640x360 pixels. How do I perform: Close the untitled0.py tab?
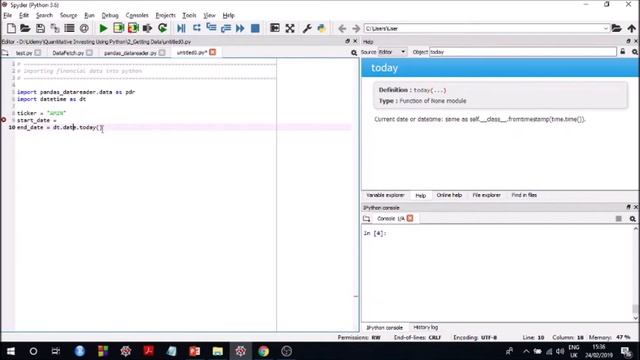point(213,52)
